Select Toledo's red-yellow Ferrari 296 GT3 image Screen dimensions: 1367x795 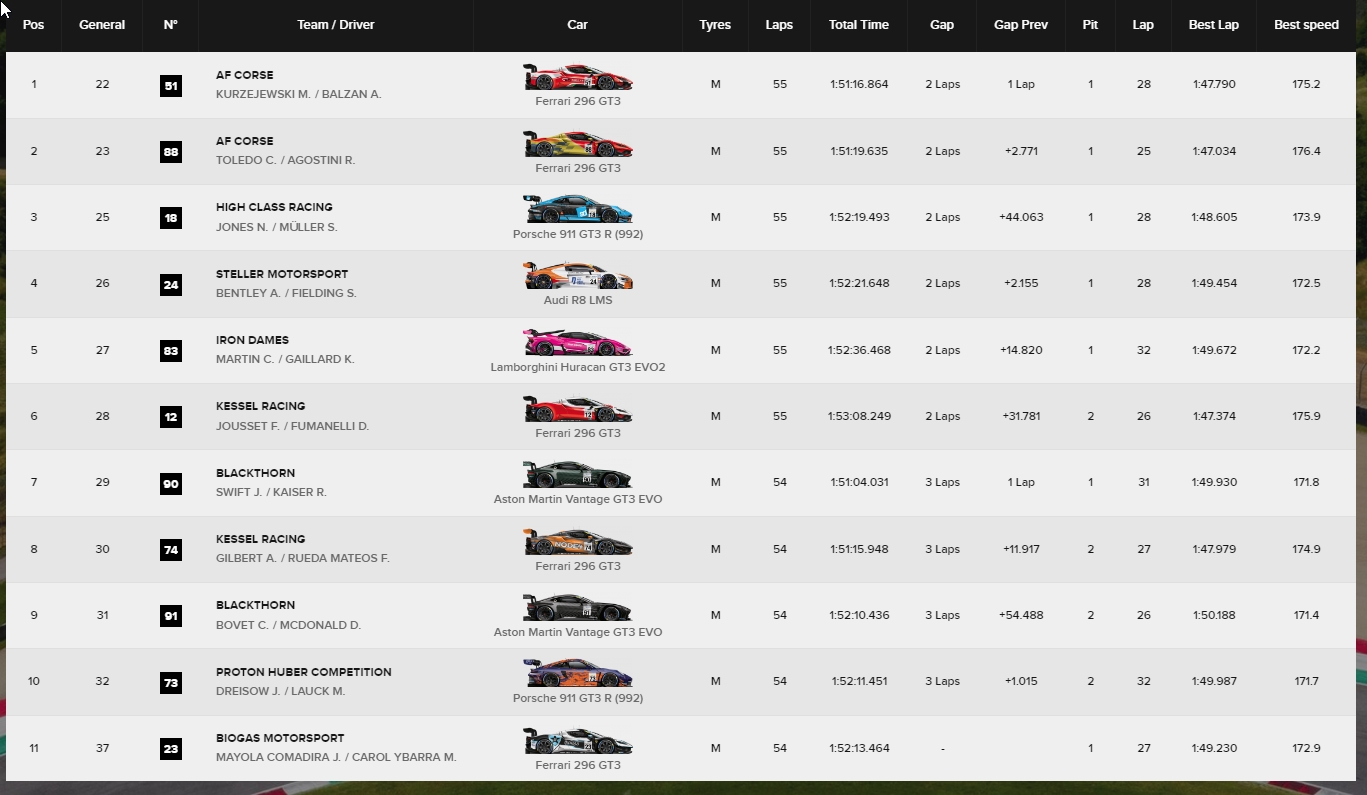coord(578,144)
